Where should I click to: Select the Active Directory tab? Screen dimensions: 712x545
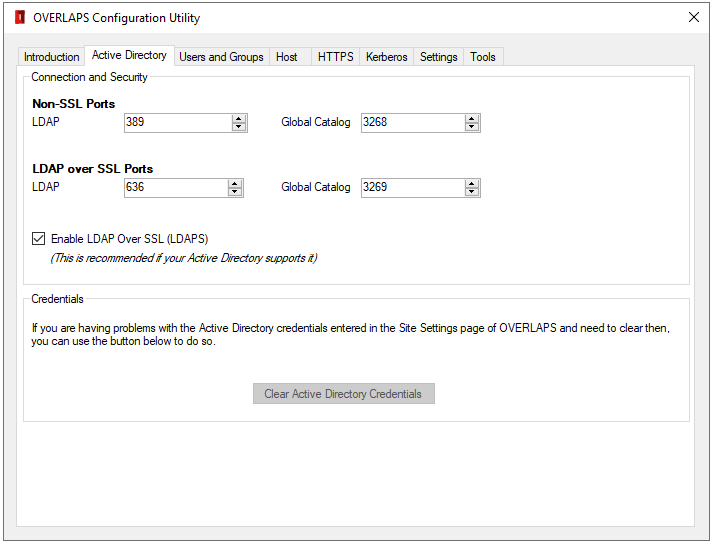[129, 55]
